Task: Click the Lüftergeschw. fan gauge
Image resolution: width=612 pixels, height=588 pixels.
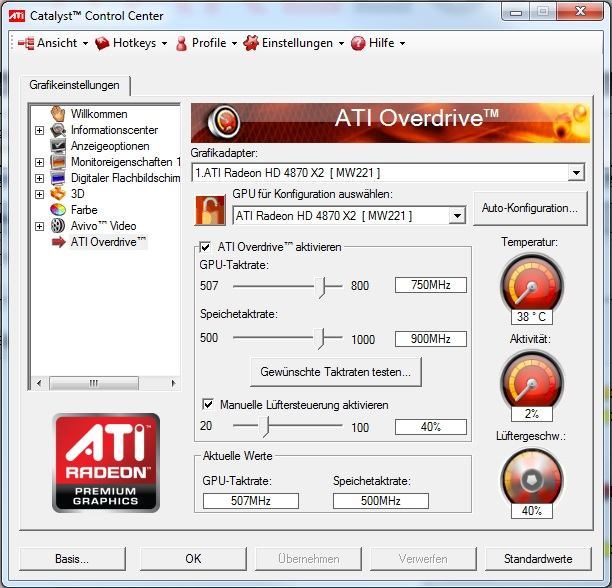Action: point(532,478)
